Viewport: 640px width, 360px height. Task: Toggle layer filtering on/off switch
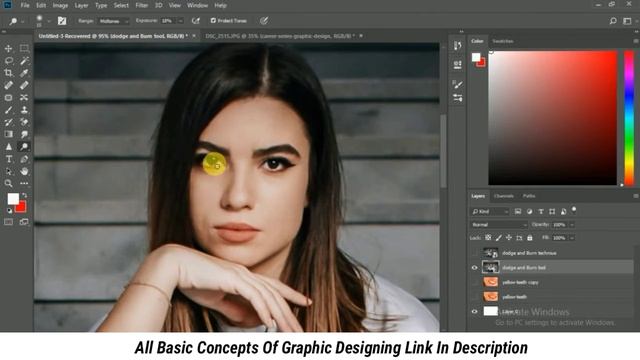tap(574, 210)
